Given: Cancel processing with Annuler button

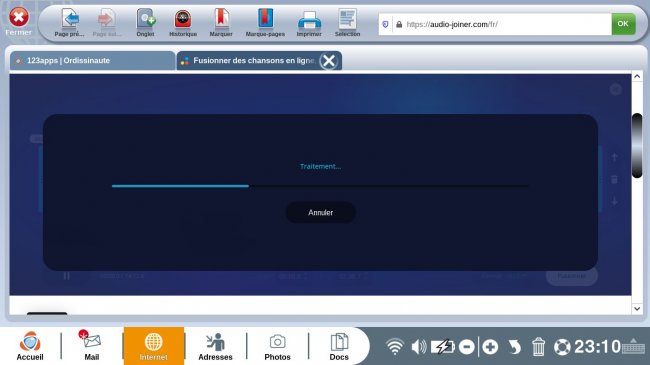Looking at the screenshot, I should tap(320, 212).
